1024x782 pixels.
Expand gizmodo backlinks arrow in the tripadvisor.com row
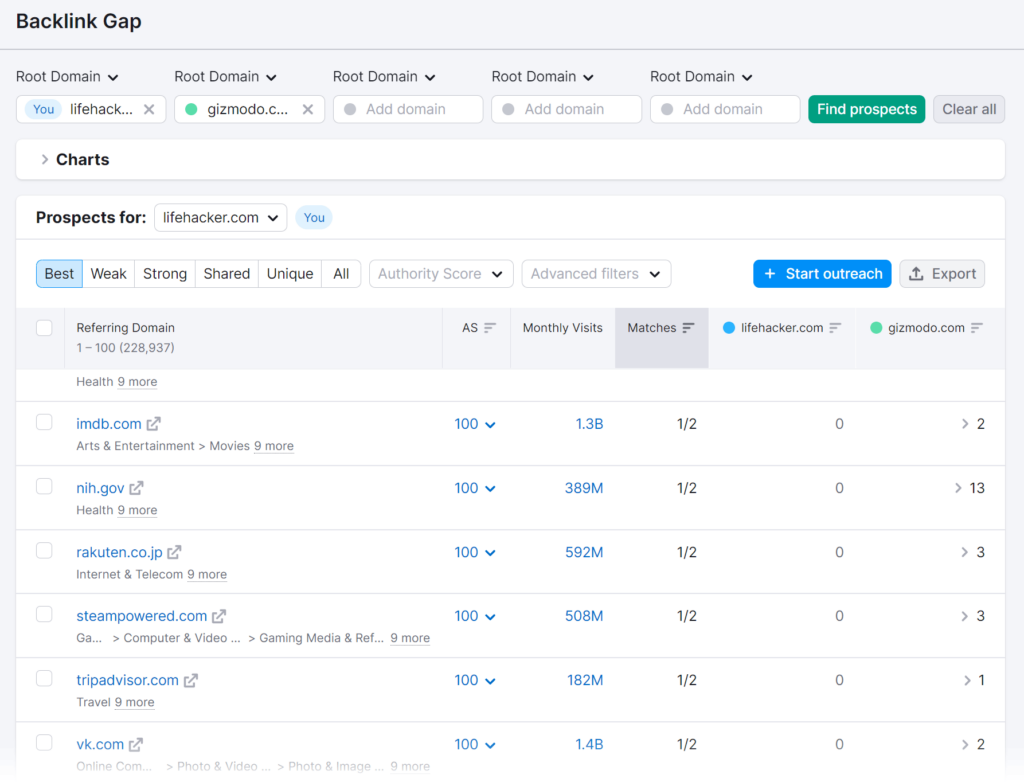tap(967, 680)
